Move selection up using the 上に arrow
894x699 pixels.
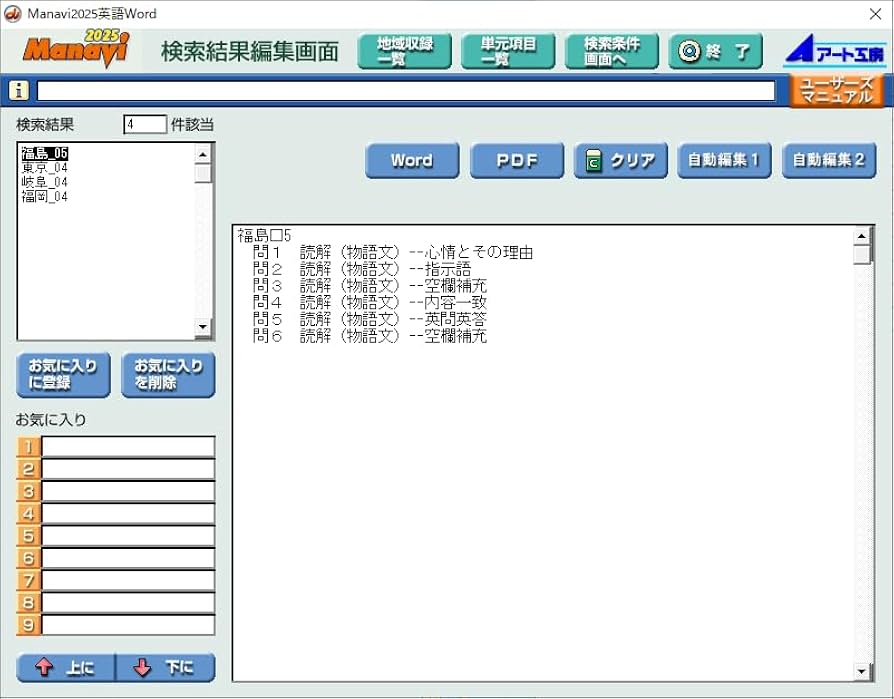click(x=64, y=667)
